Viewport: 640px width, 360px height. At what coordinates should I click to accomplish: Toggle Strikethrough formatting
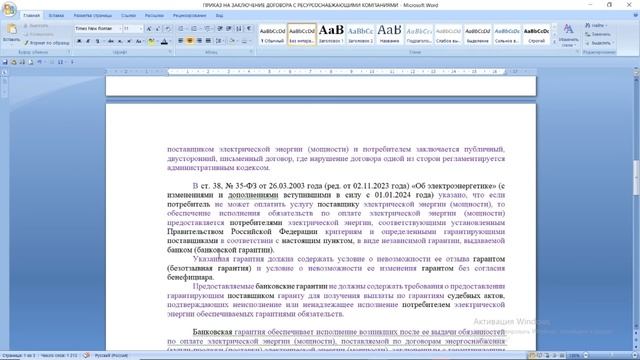pyautogui.click(x=111, y=41)
